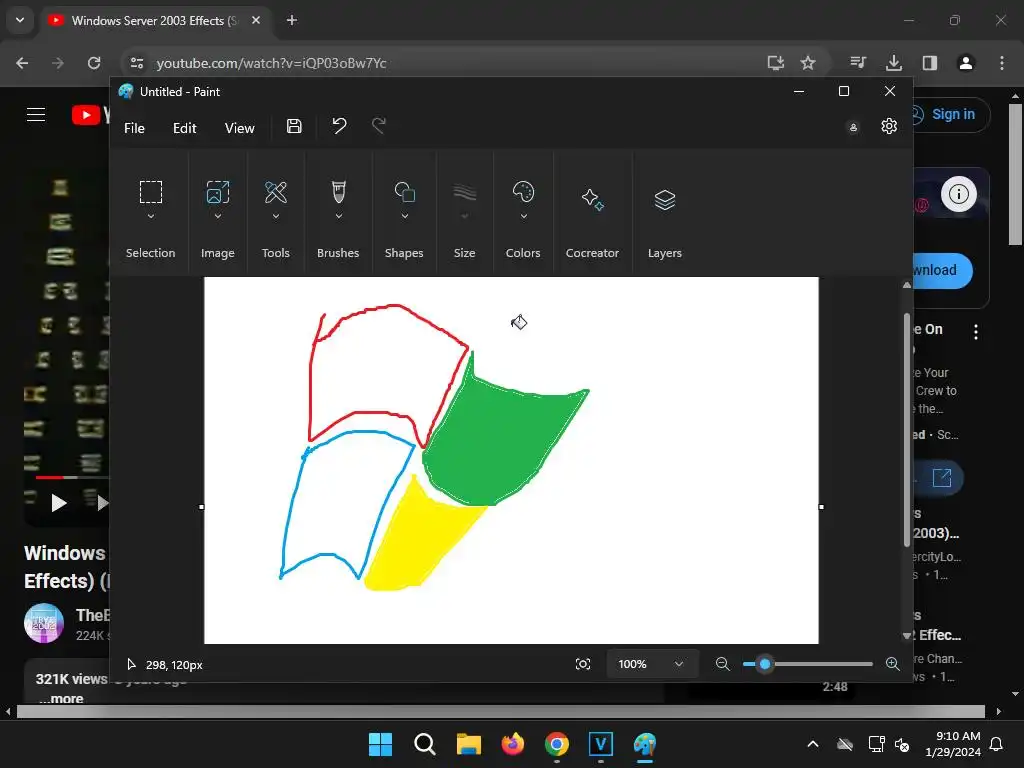Click the Paint account profile icon
Screen dimensions: 1024x768
coord(853,127)
